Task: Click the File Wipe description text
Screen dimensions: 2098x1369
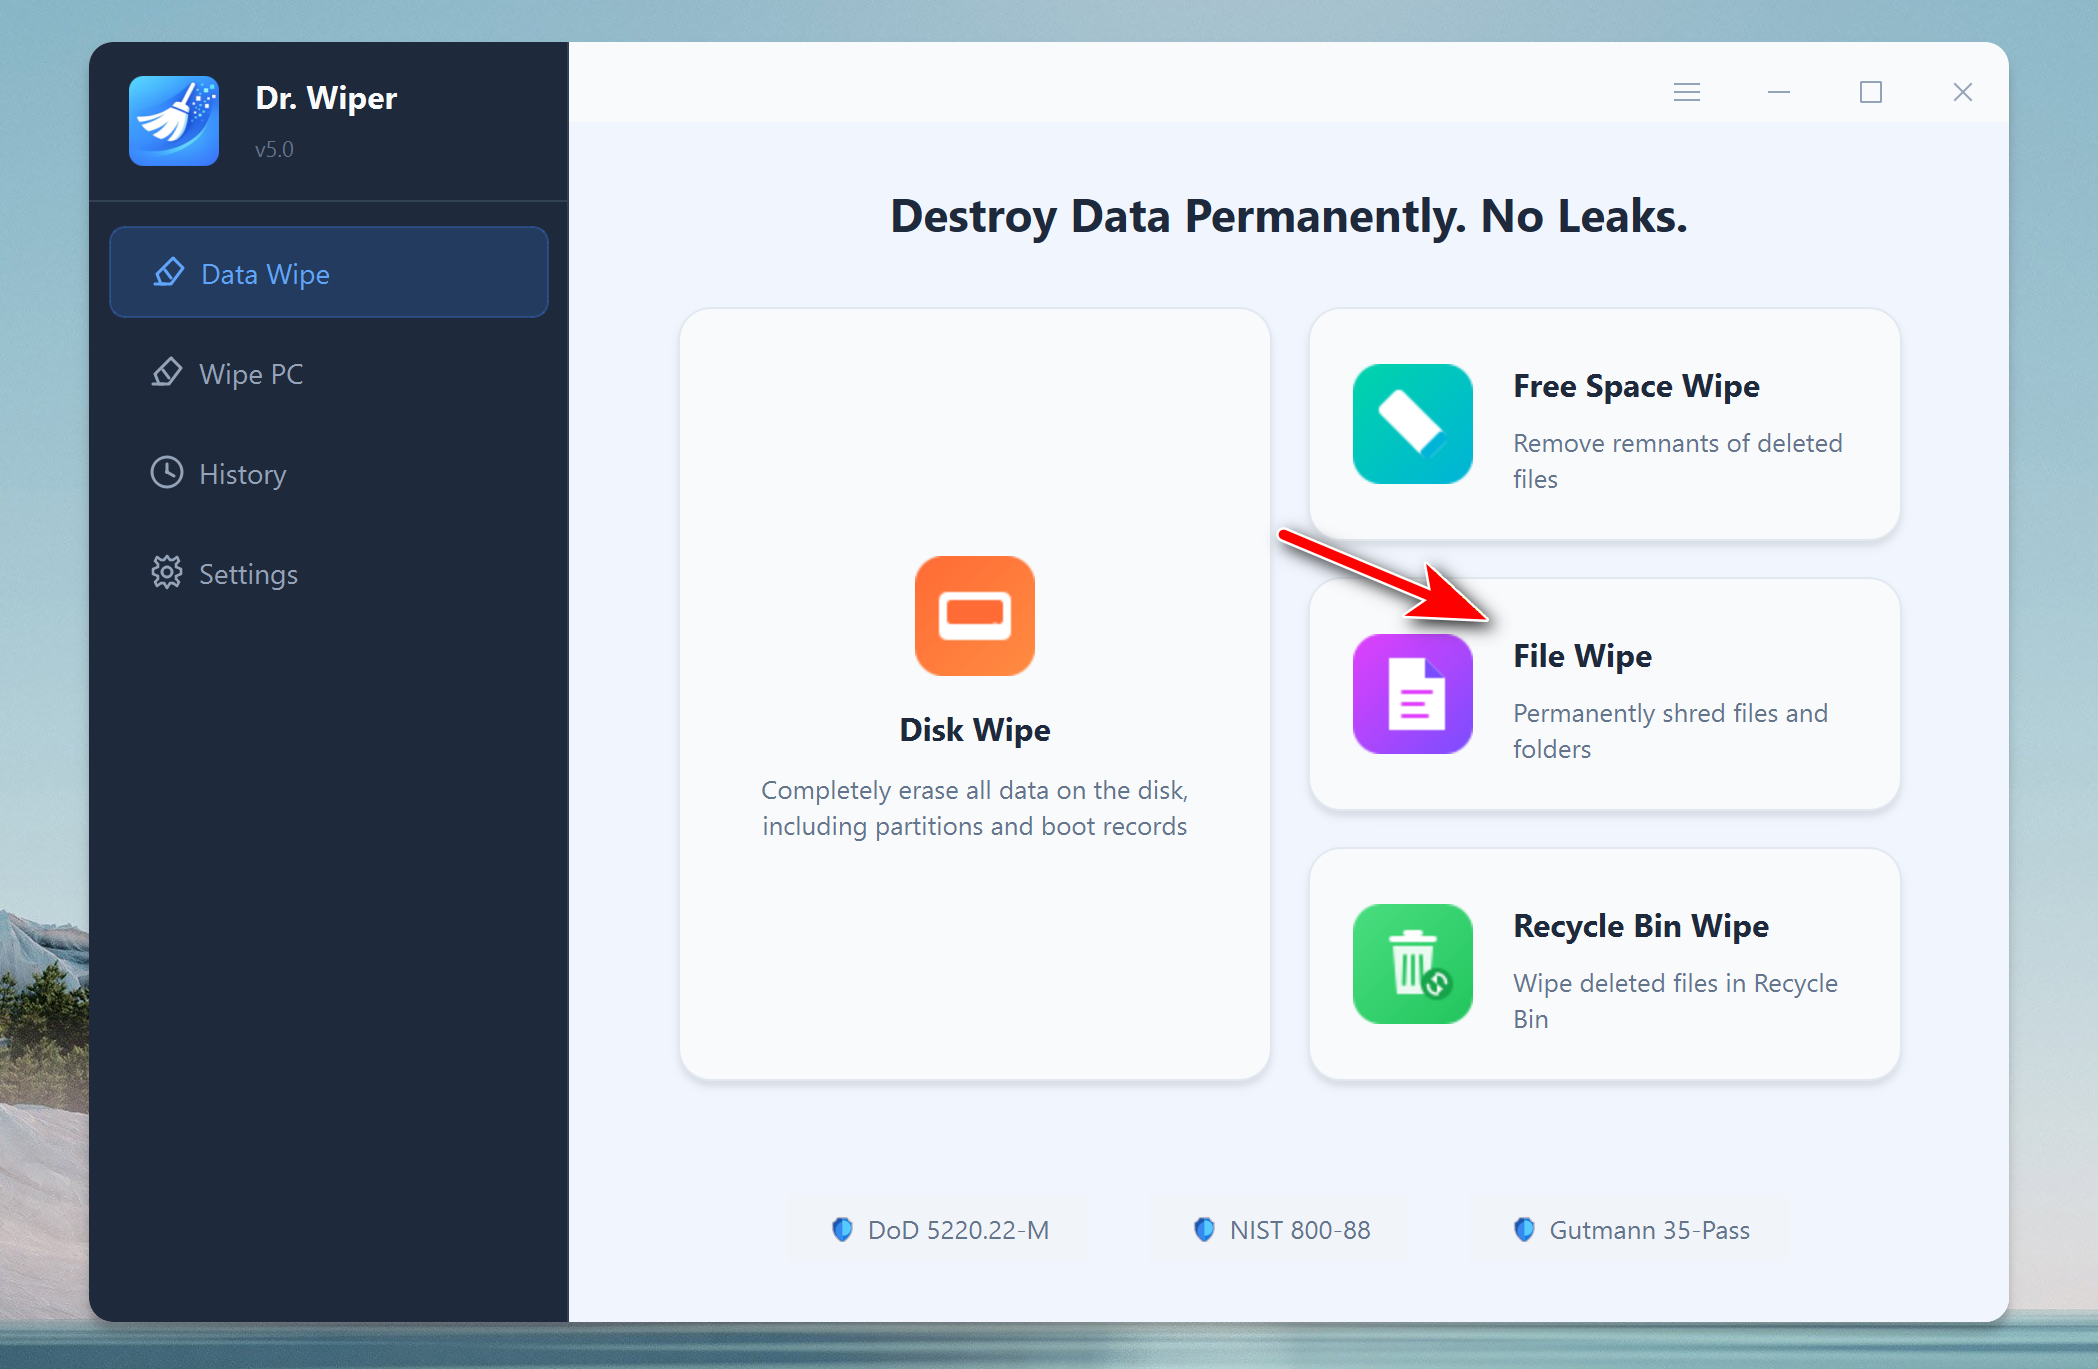Action: pos(1670,731)
